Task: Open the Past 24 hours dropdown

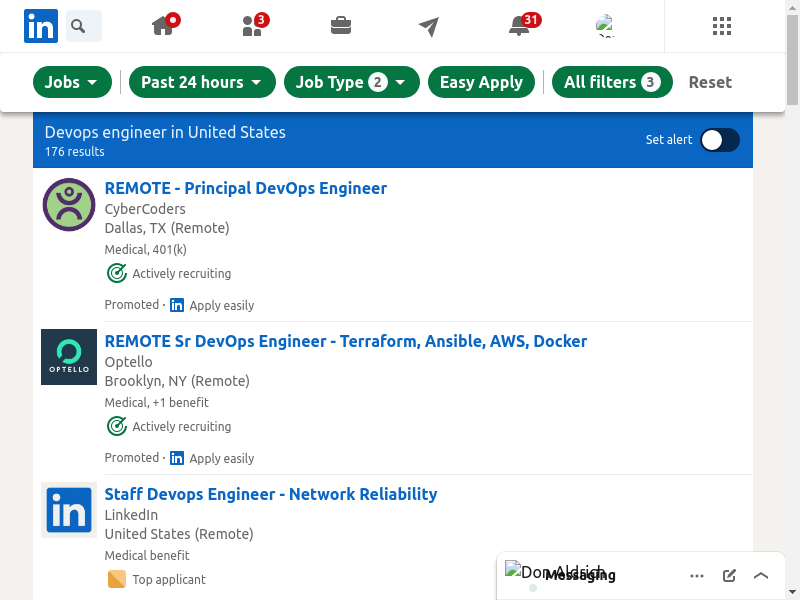Action: (x=201, y=82)
